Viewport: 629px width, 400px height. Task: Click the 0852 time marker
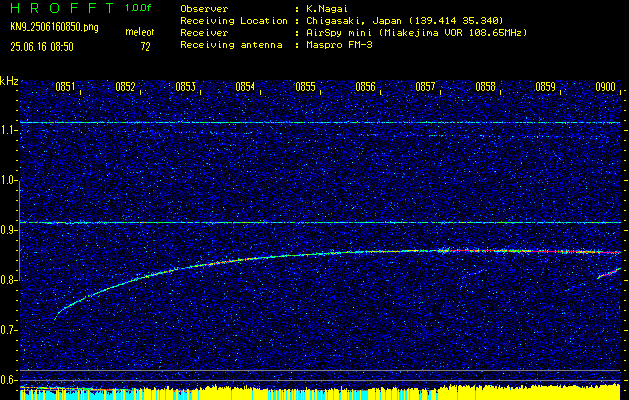coord(125,87)
